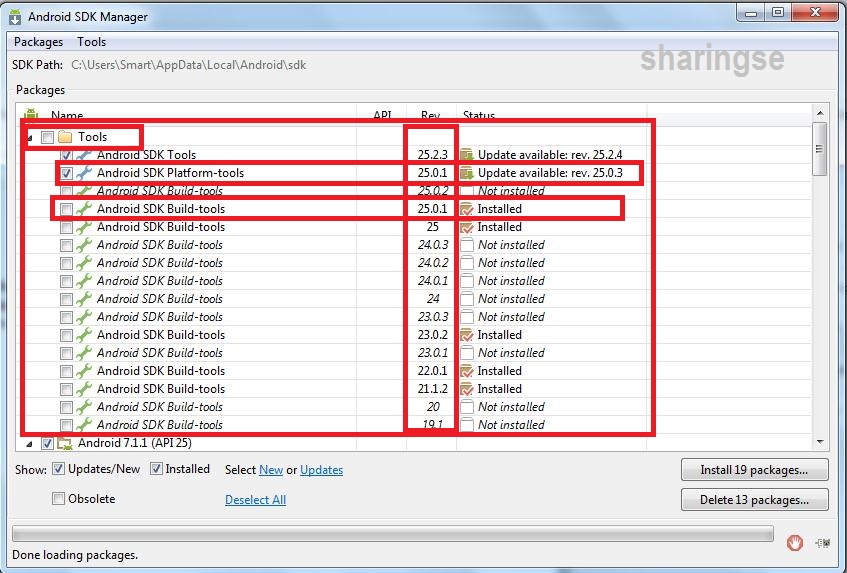Image resolution: width=847 pixels, height=573 pixels.
Task: Click wrench icon of Android SDK Platform-tools
Action: [83, 173]
